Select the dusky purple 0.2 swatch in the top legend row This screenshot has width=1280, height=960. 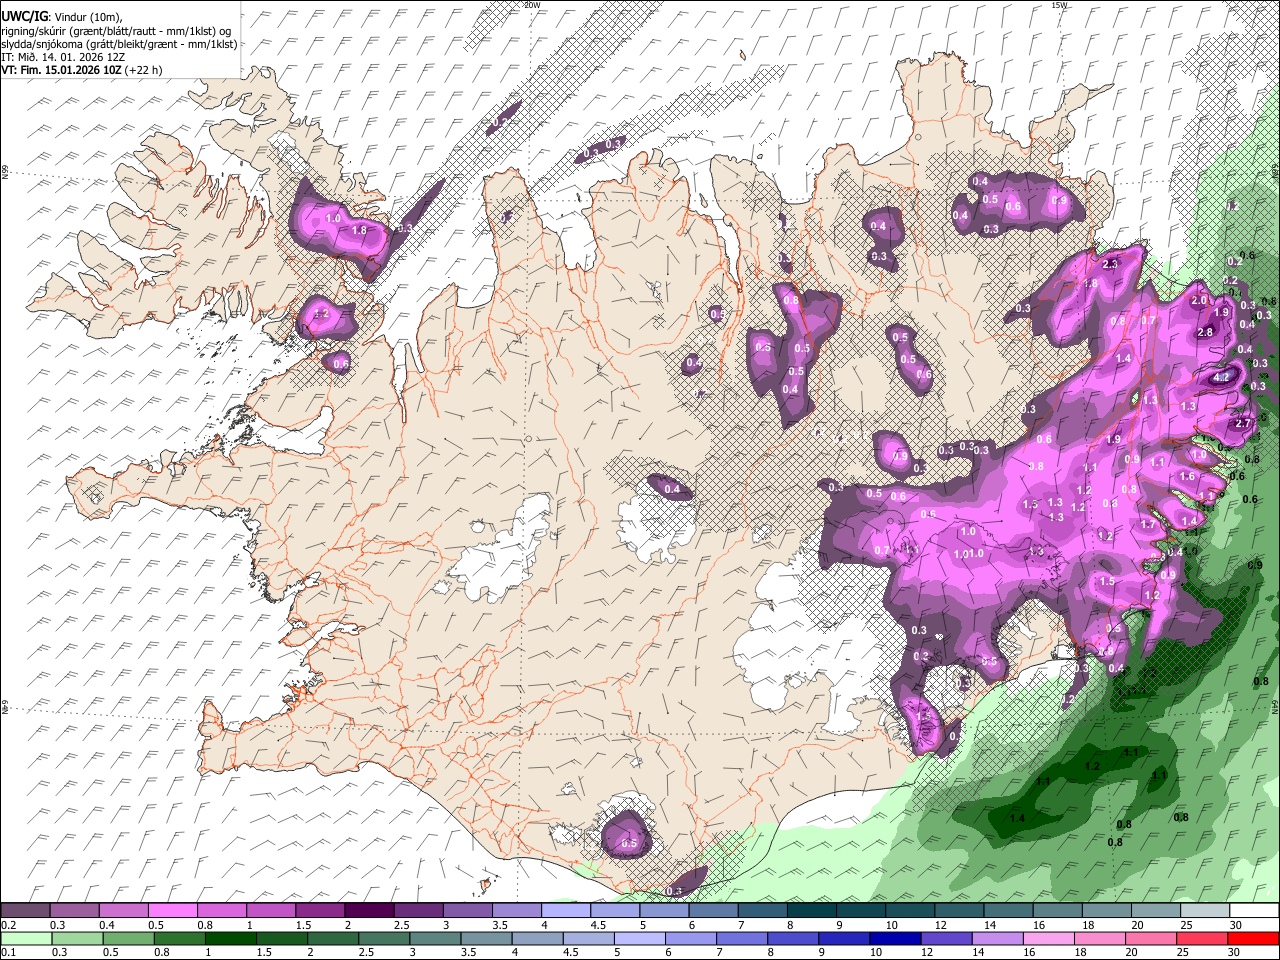tap(25, 911)
